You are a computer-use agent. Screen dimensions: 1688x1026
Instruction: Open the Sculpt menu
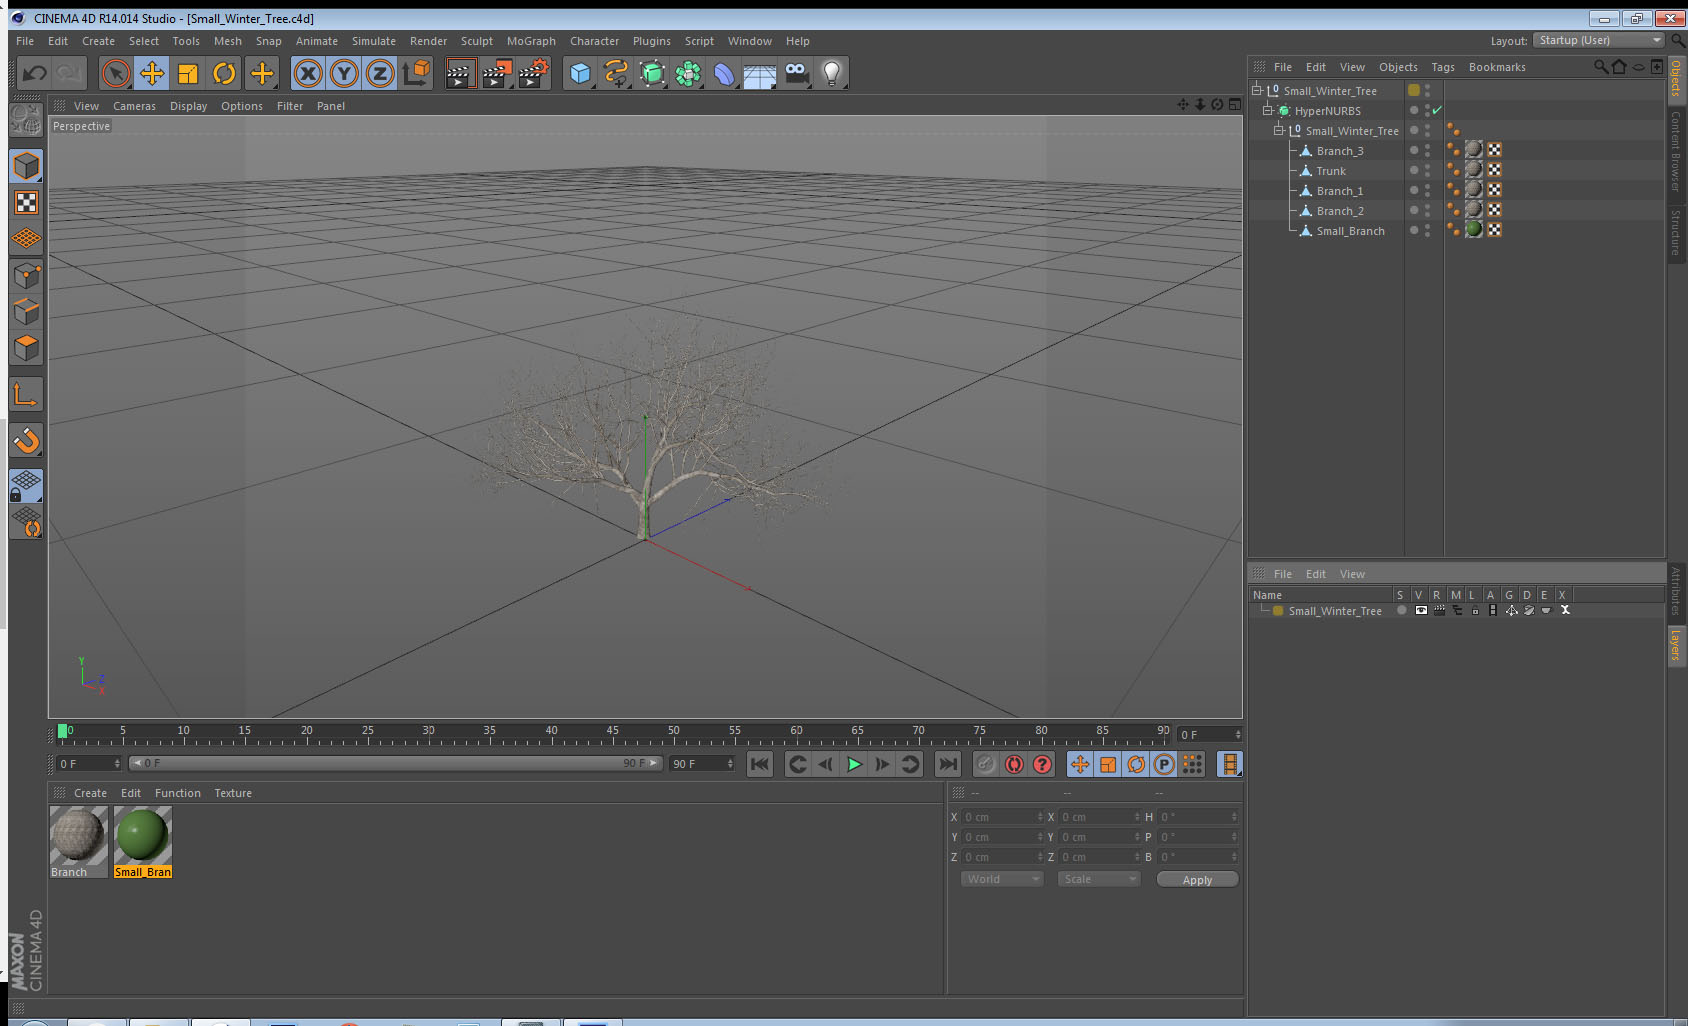click(x=476, y=41)
